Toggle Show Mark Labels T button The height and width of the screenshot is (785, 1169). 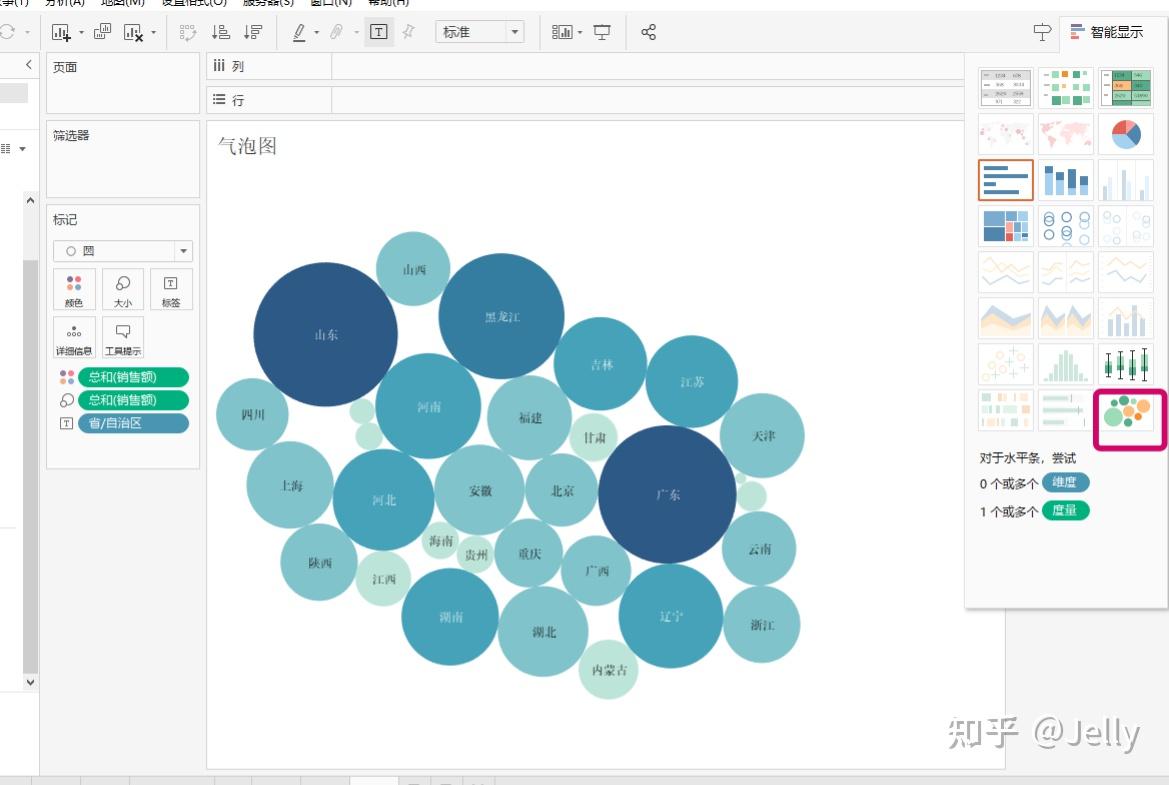[379, 32]
